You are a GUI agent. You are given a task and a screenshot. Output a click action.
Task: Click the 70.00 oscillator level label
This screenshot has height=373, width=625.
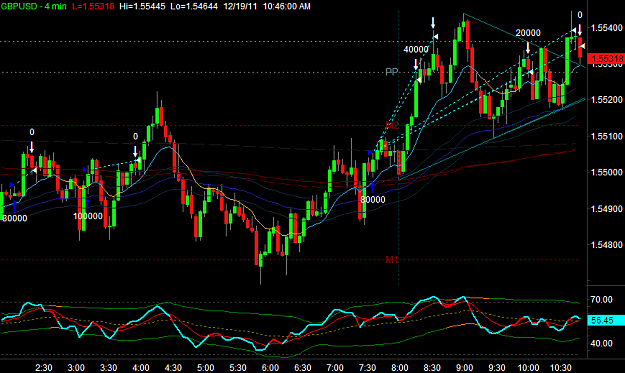pyautogui.click(x=601, y=299)
